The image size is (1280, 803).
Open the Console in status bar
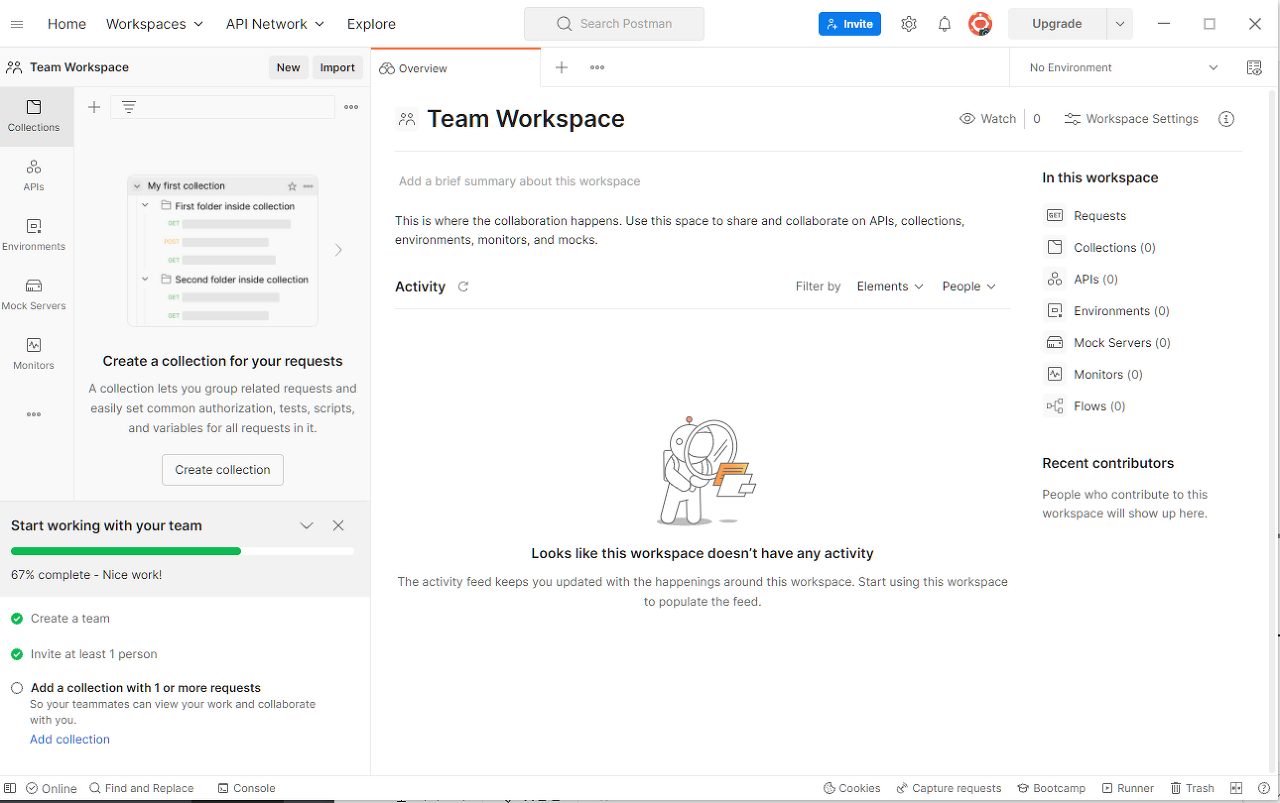pos(246,788)
